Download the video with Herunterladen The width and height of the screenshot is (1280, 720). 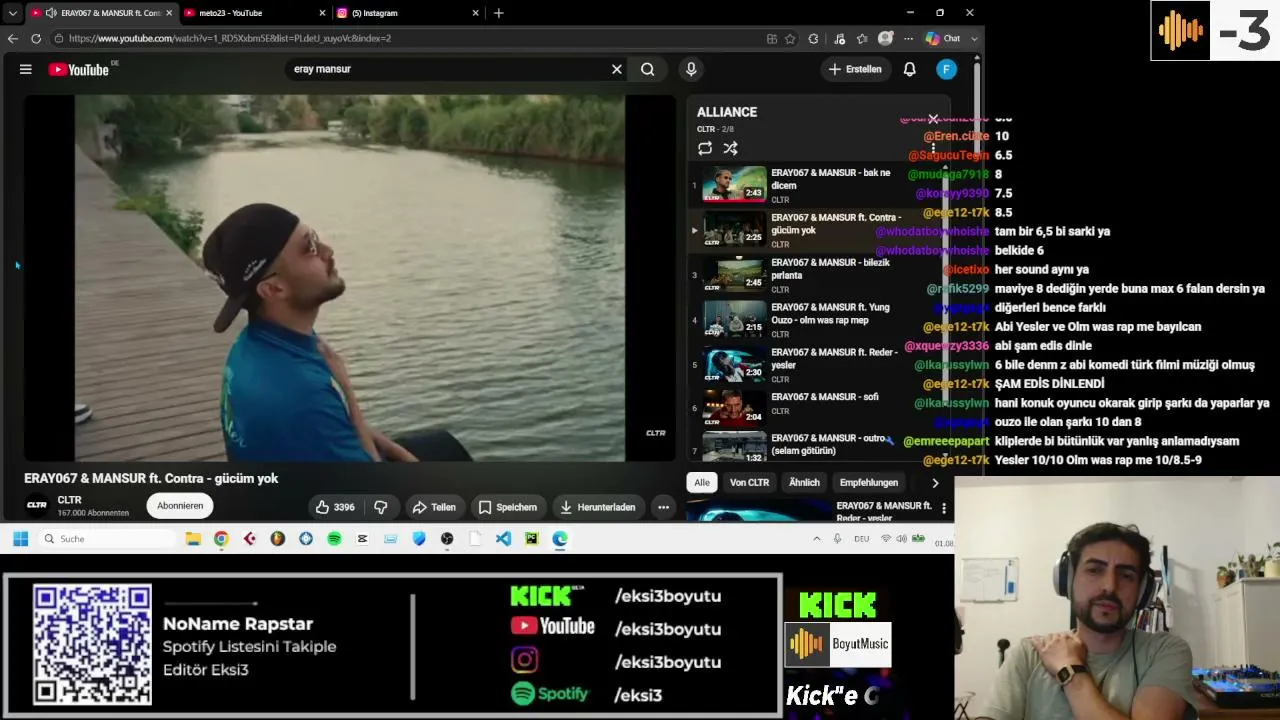[598, 507]
